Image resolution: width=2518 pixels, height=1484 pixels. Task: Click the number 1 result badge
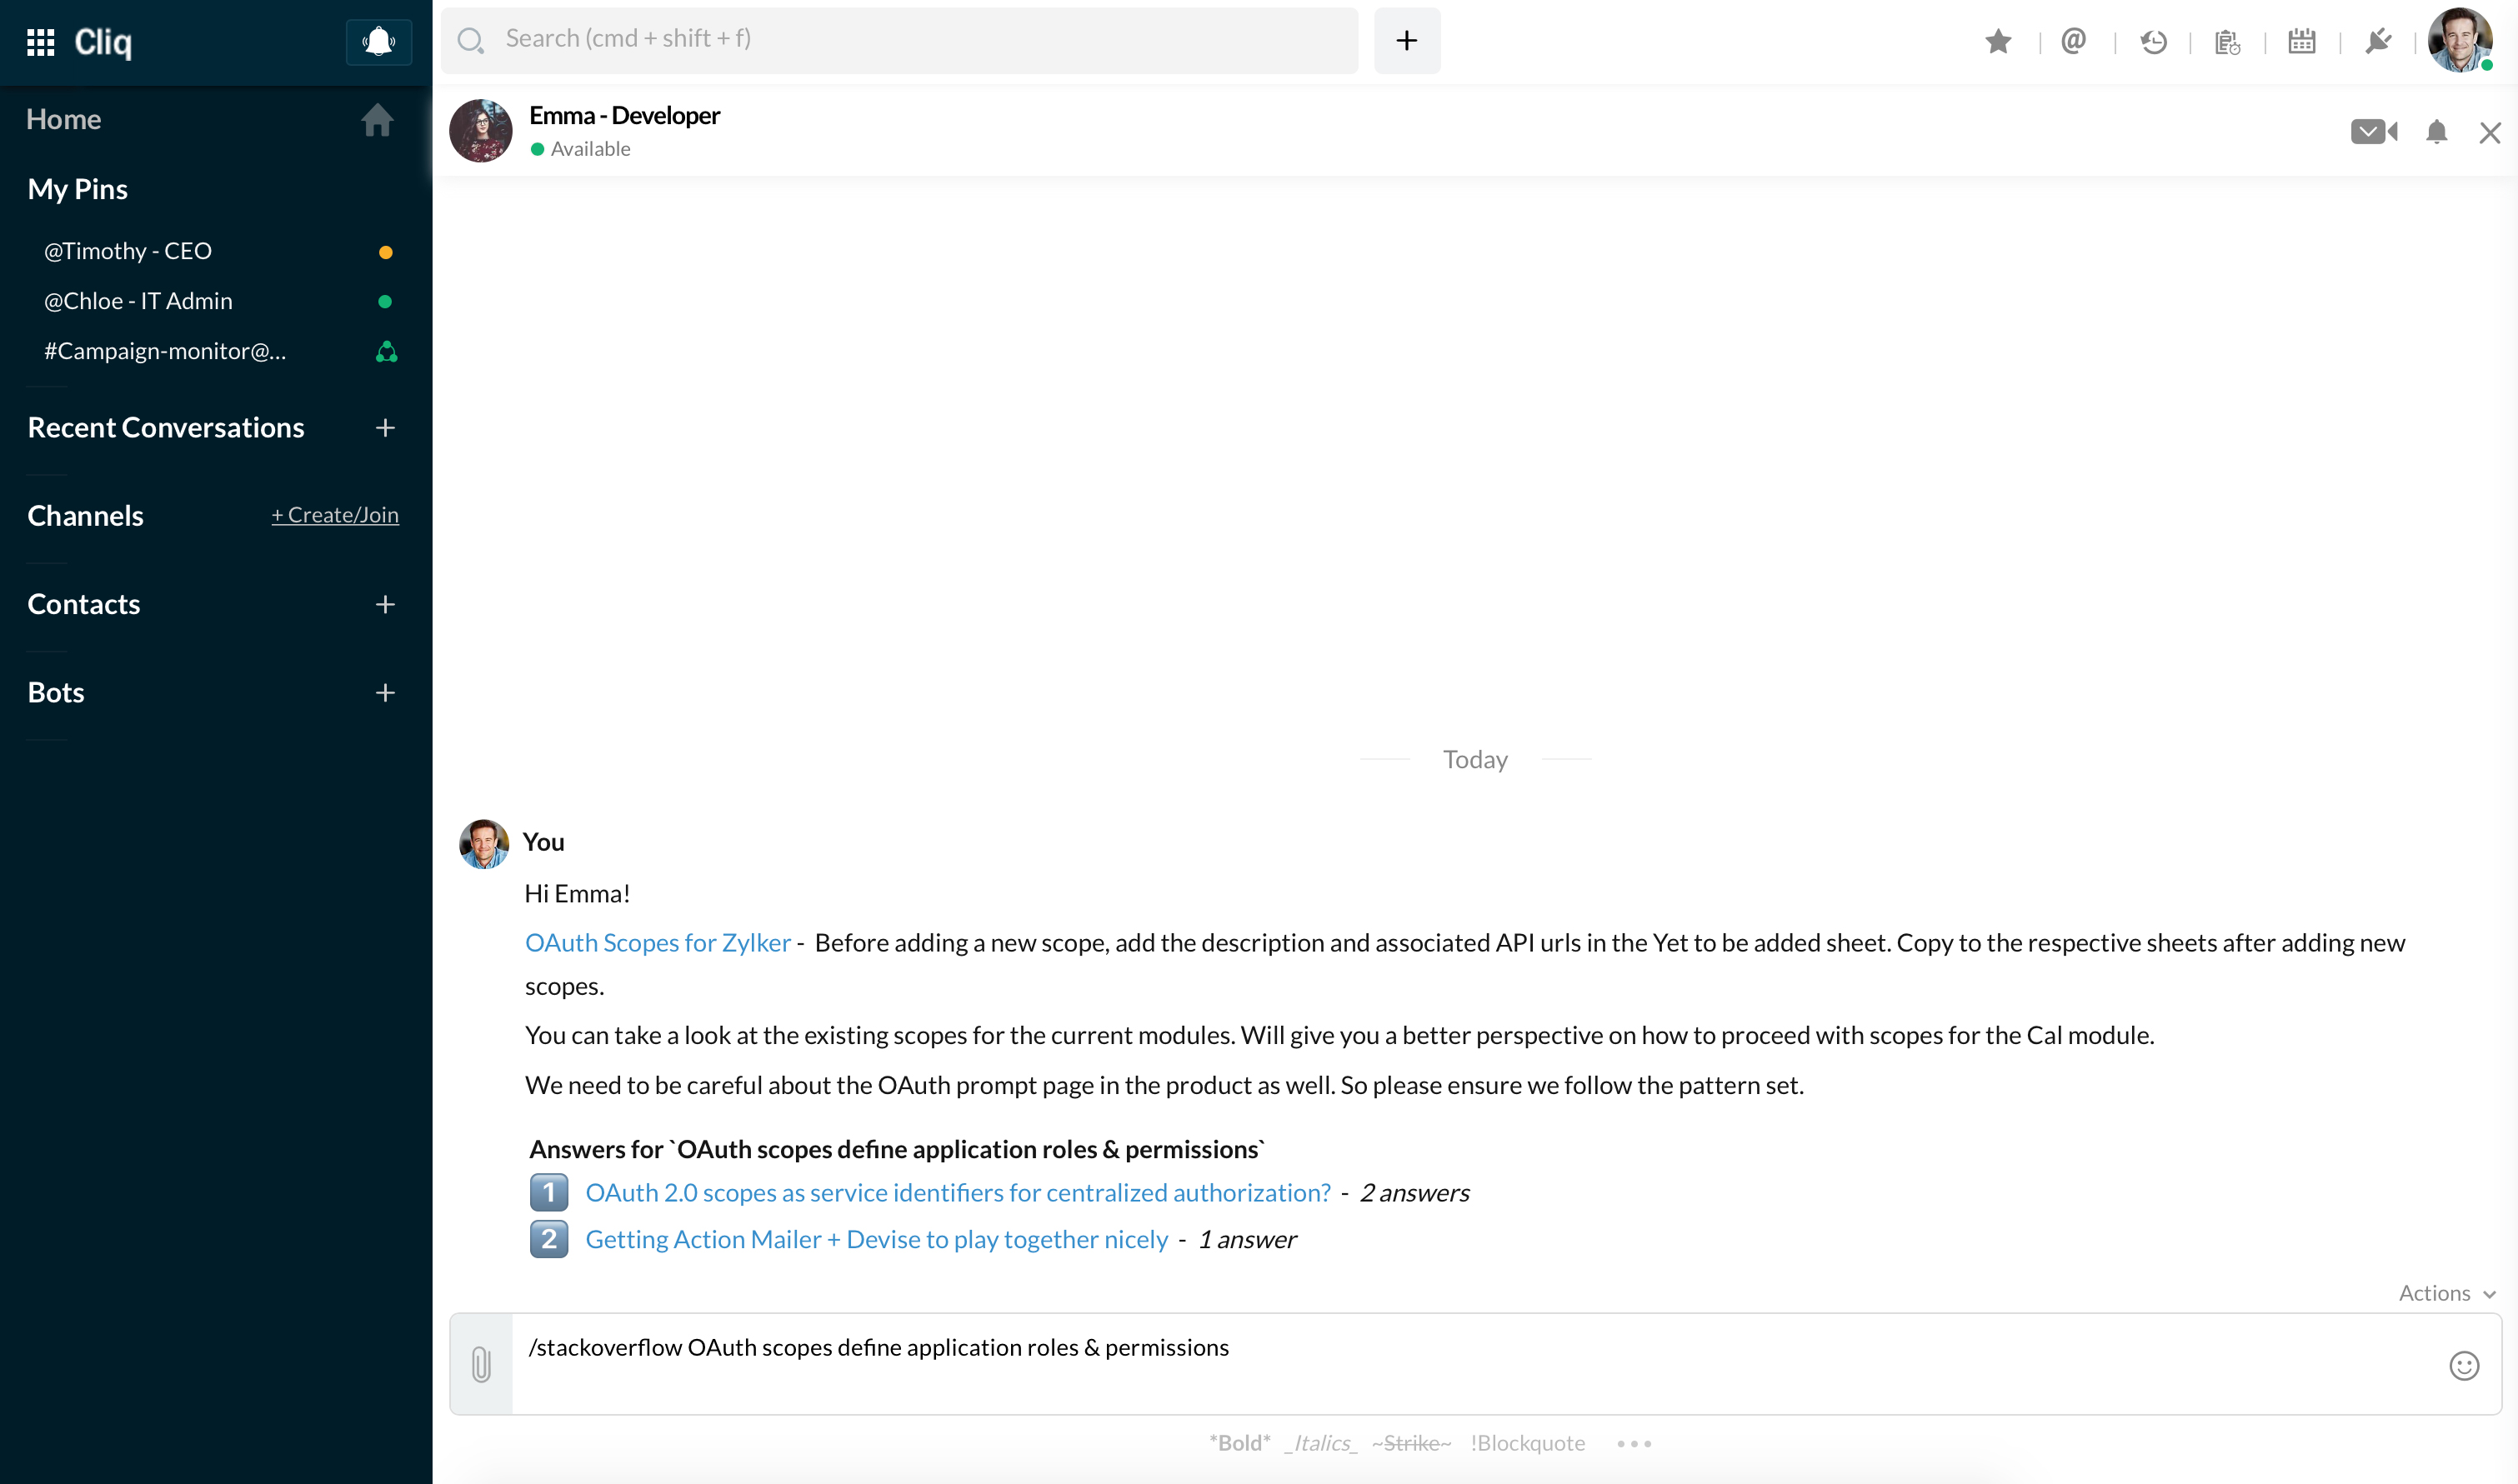[549, 1193]
